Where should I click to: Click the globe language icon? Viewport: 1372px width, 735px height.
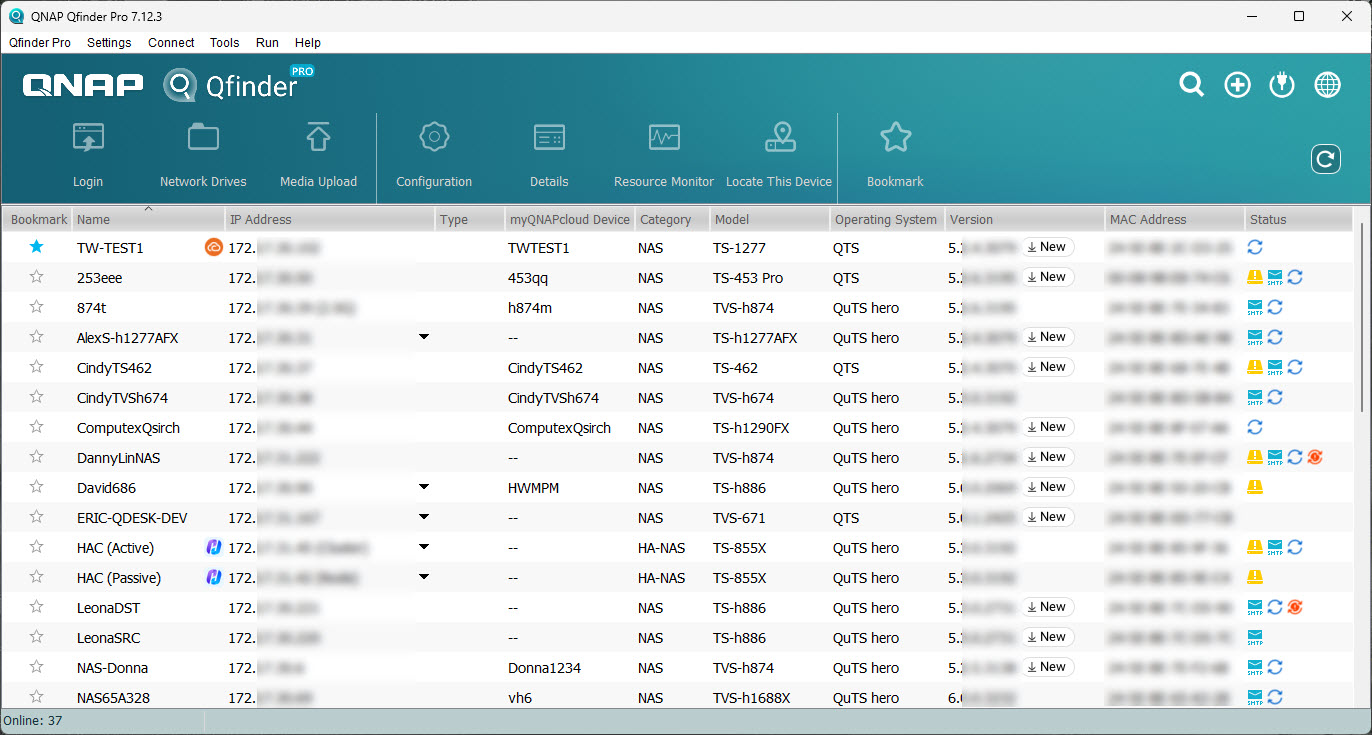coord(1327,85)
